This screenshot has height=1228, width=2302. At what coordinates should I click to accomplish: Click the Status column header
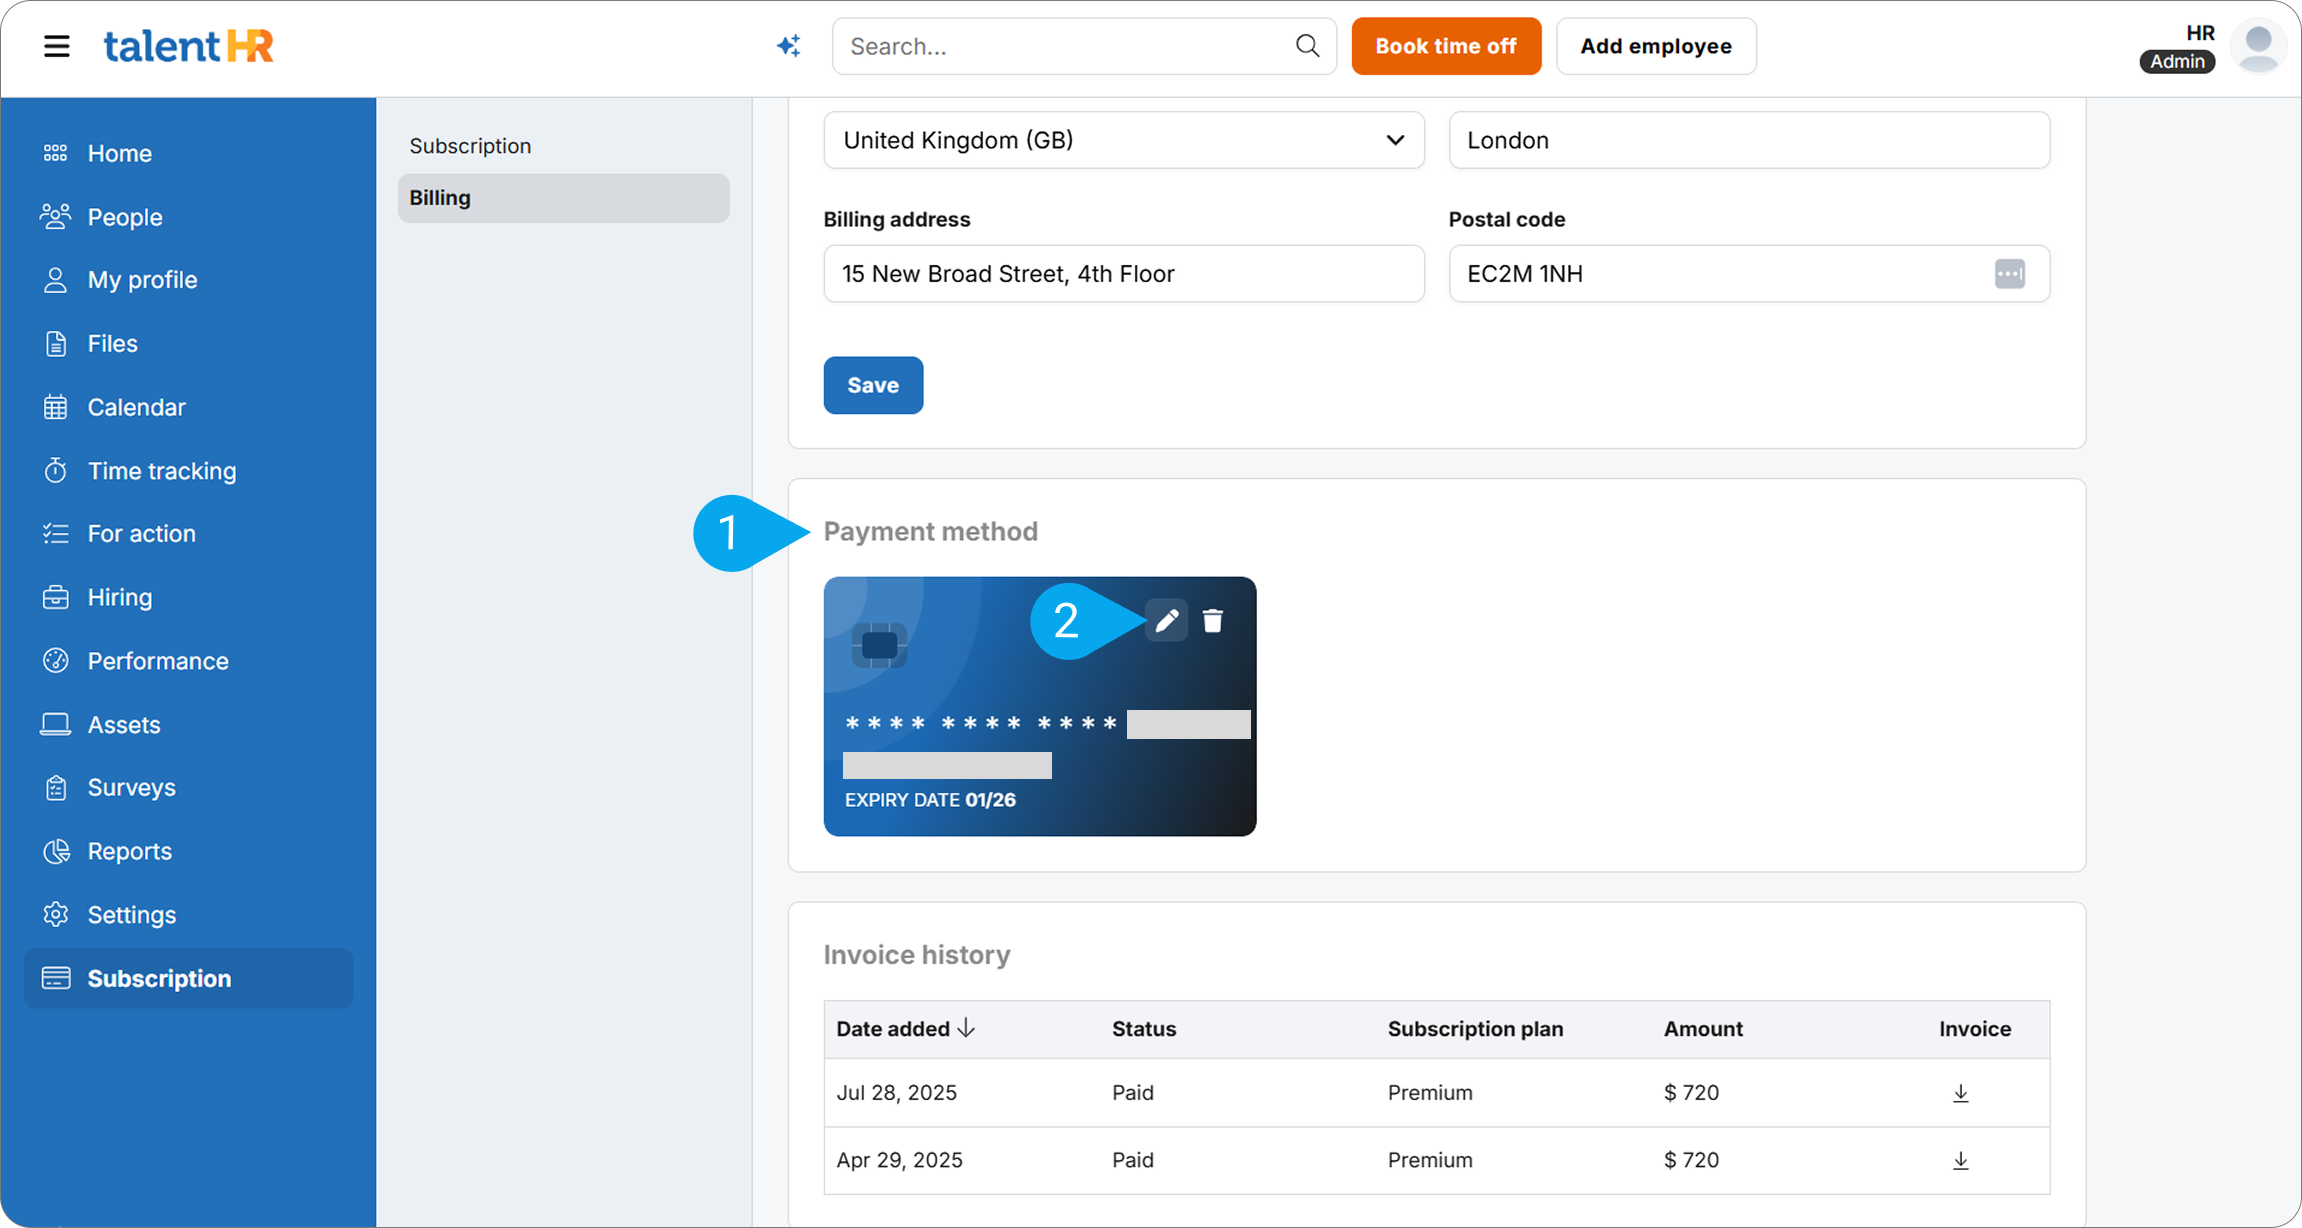click(1144, 1029)
